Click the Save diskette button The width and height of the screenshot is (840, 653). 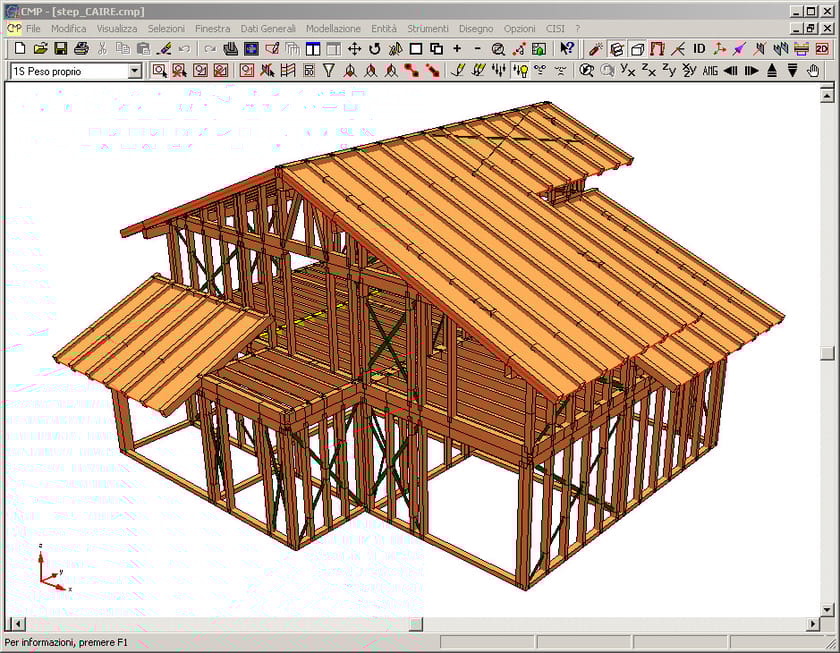coord(61,47)
